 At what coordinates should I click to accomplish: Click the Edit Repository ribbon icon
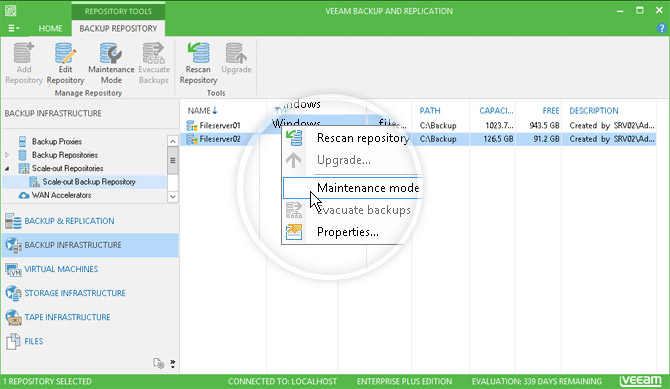click(x=65, y=63)
